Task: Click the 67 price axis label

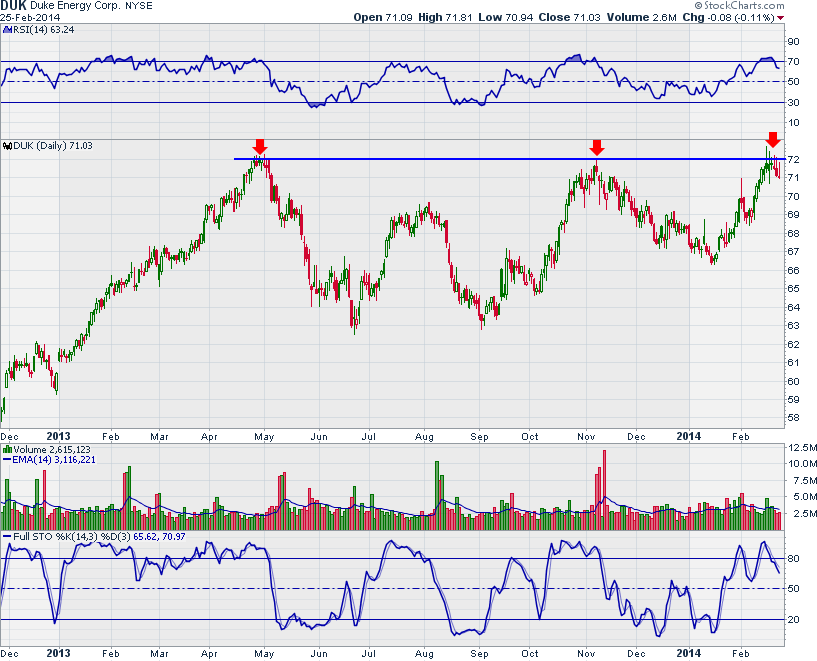Action: (793, 252)
